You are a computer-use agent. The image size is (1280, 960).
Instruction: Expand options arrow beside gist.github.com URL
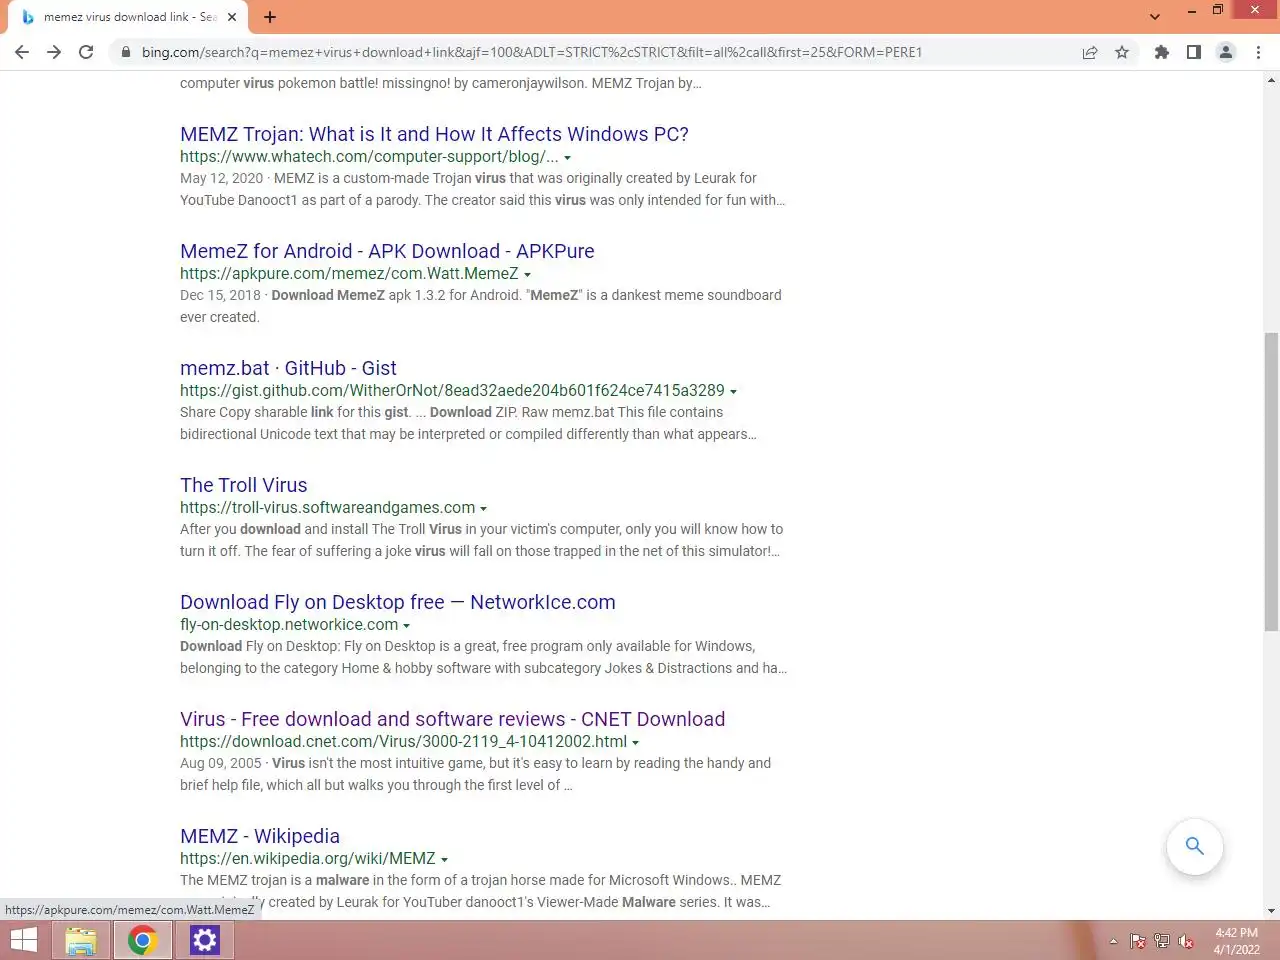[x=733, y=392]
